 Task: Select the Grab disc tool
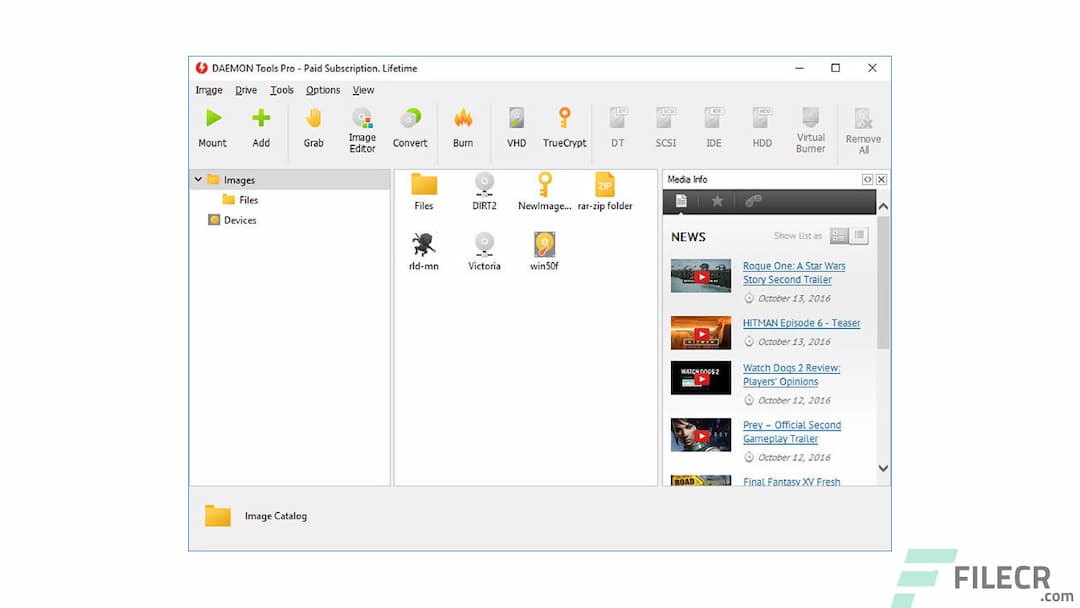313,119
